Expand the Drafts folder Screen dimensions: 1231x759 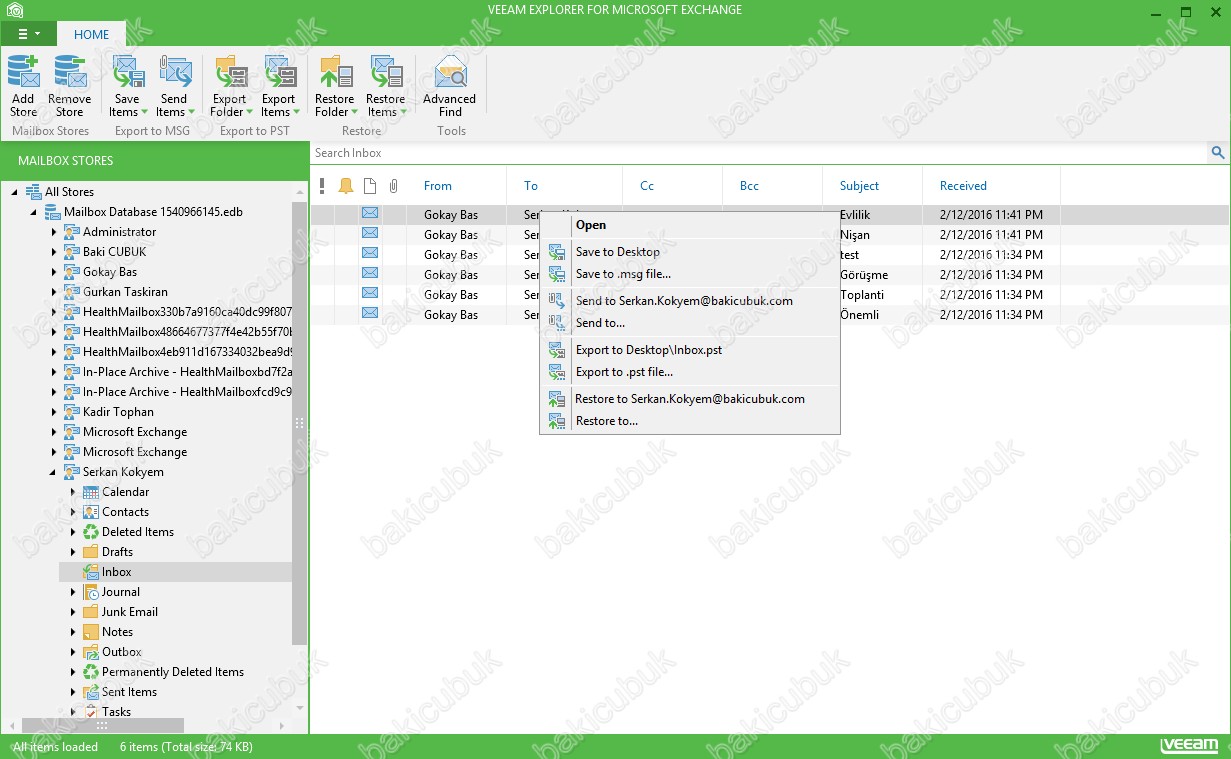click(73, 552)
